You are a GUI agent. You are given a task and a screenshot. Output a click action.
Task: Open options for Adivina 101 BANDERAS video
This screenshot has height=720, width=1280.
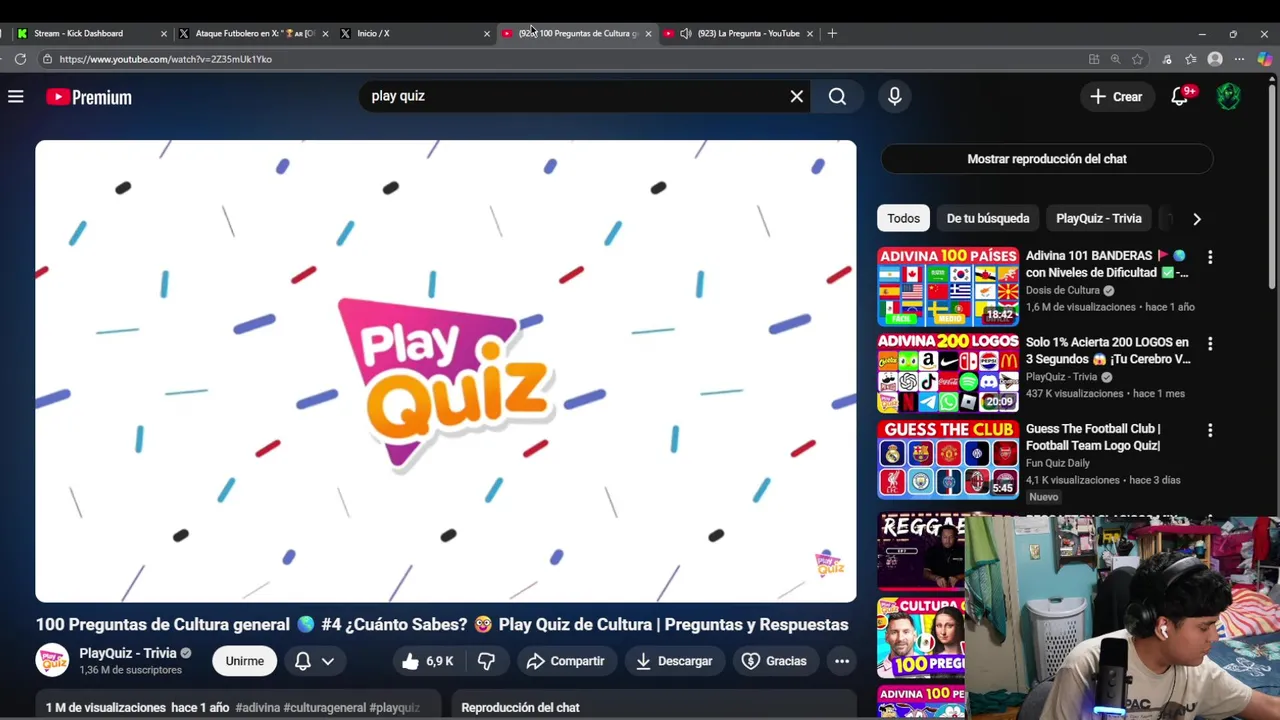1210,257
